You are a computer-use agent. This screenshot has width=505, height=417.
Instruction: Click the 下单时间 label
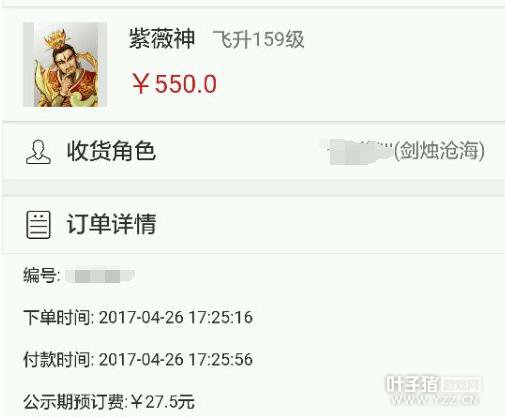point(58,317)
